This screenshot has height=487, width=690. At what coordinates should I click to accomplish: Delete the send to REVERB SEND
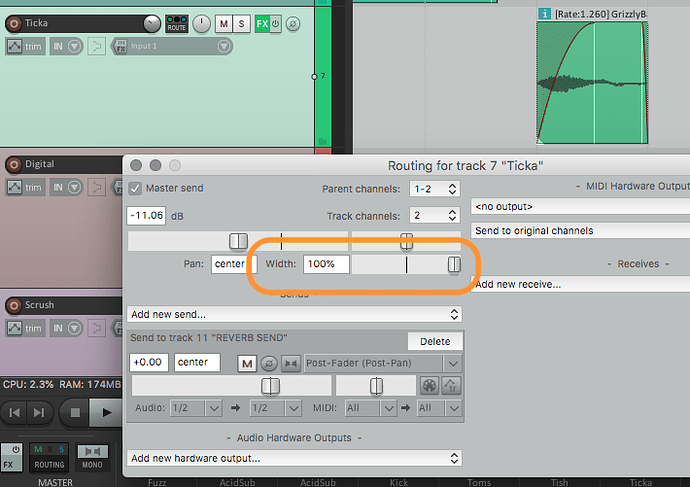pyautogui.click(x=435, y=341)
